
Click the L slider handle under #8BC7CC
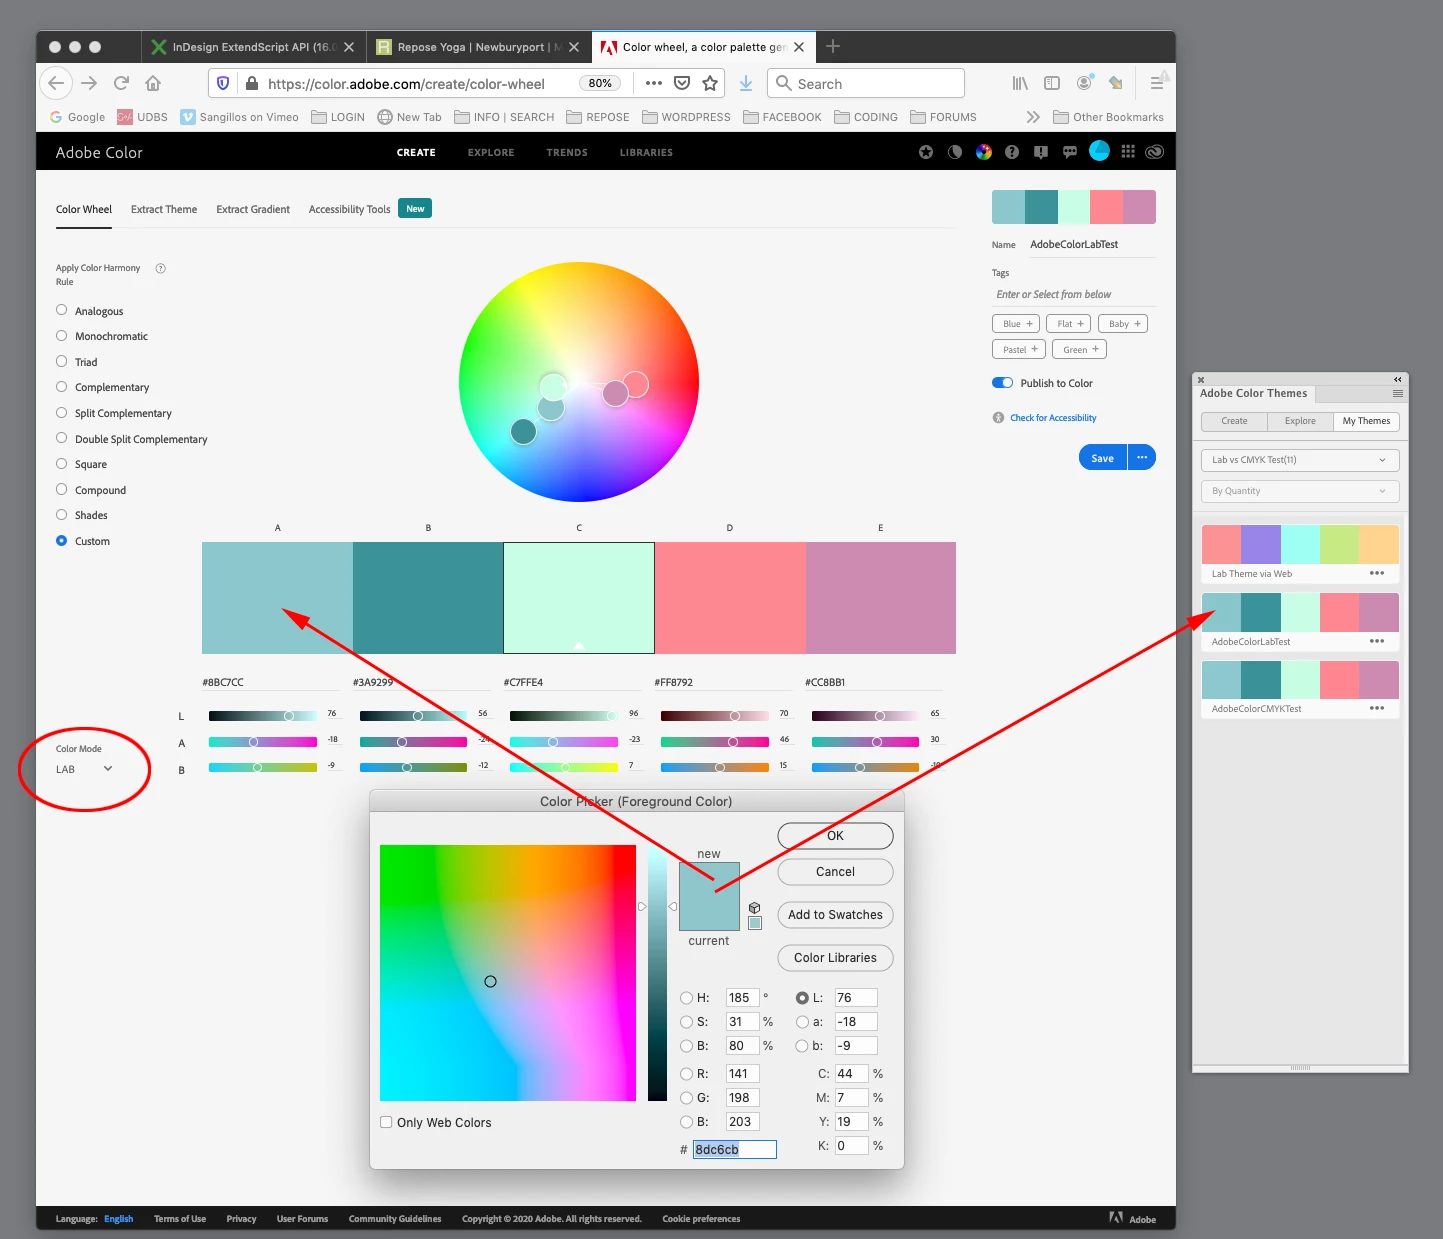(289, 716)
